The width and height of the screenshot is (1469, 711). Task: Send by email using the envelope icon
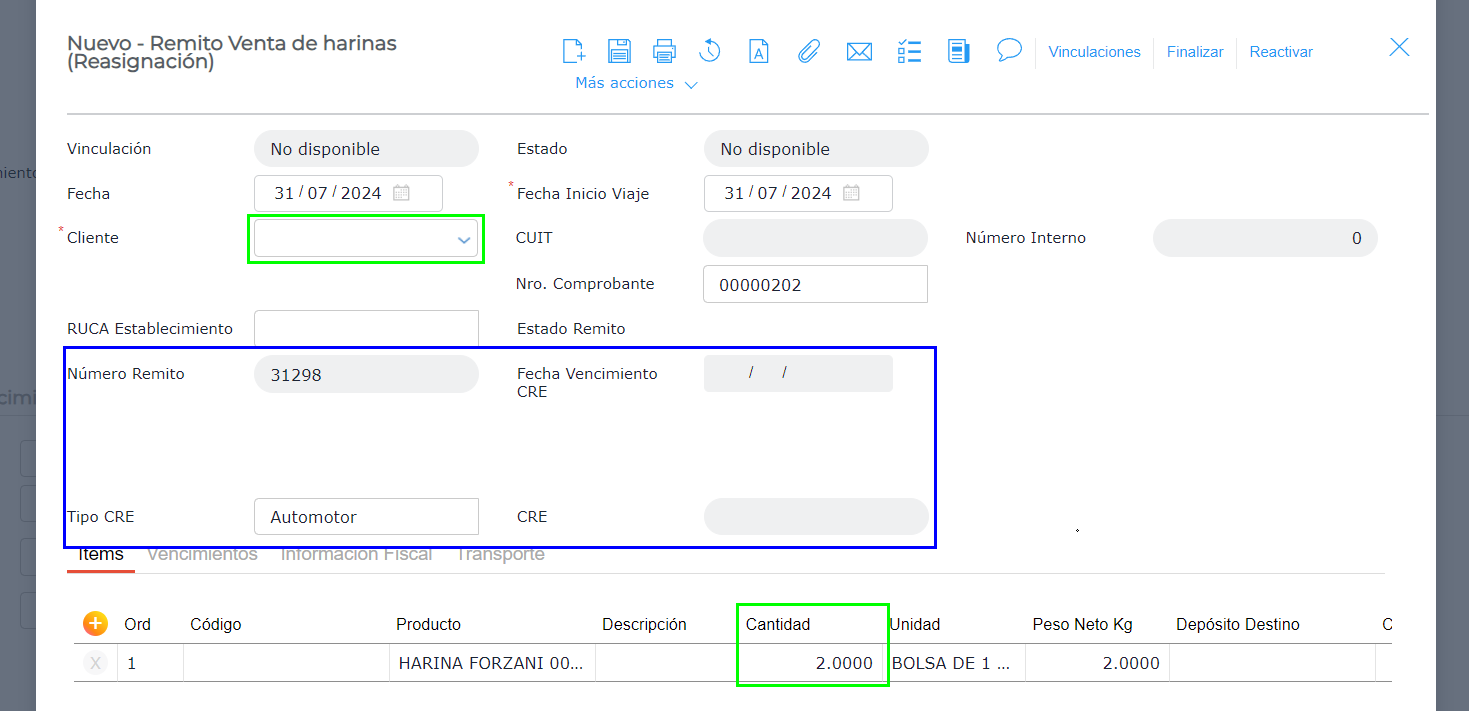pos(859,51)
